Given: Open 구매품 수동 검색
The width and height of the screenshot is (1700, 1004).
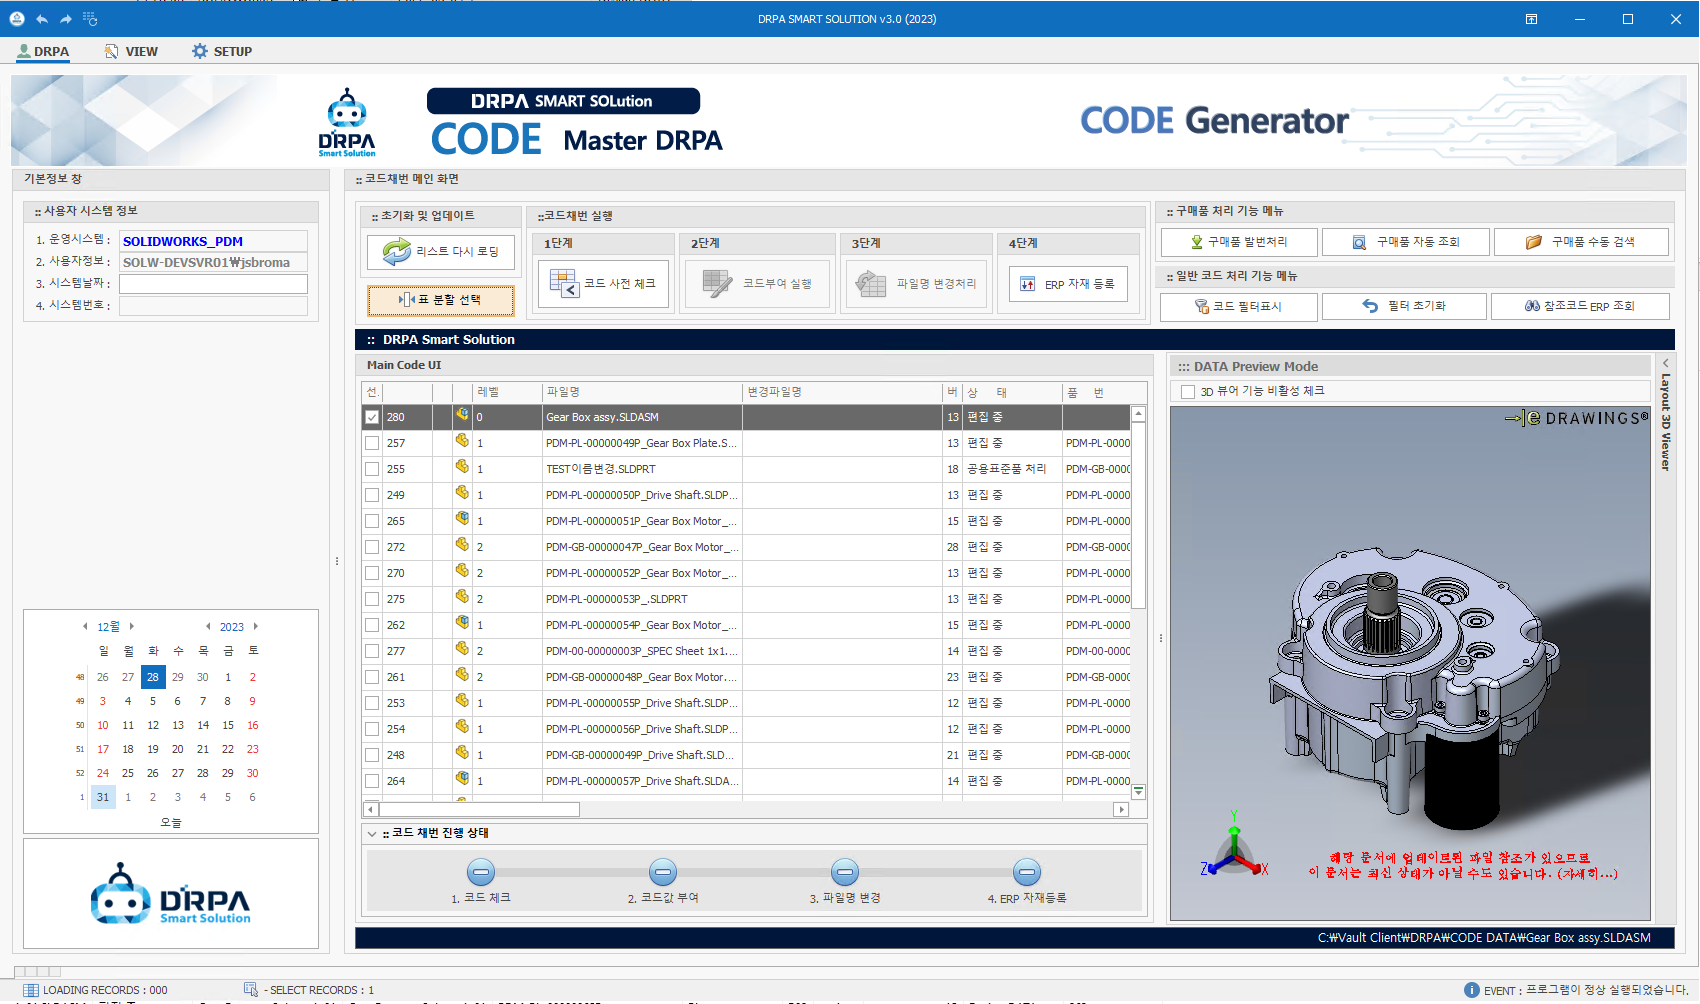Looking at the screenshot, I should [1581, 242].
